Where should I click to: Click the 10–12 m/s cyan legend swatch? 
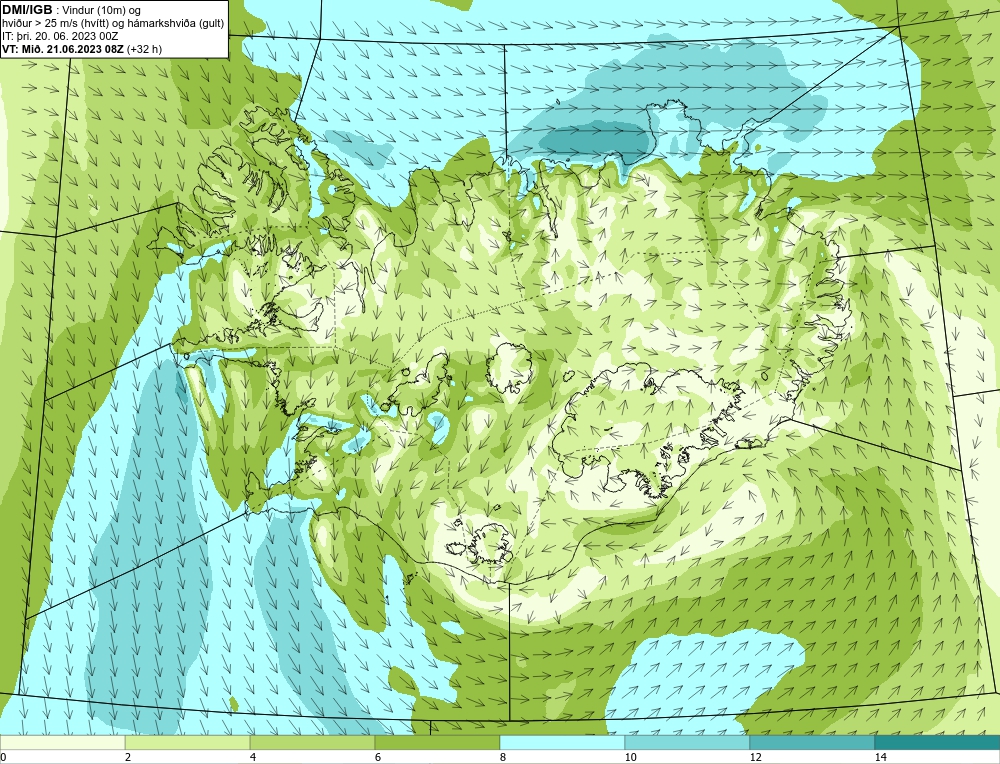pos(688,743)
